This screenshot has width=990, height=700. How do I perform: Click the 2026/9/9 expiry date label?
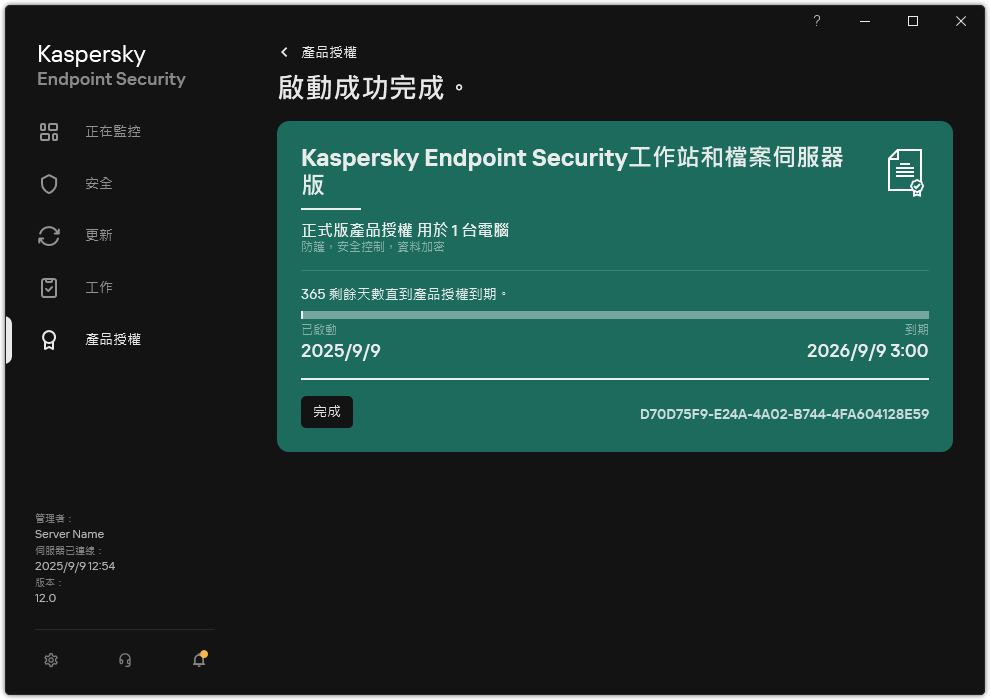866,351
